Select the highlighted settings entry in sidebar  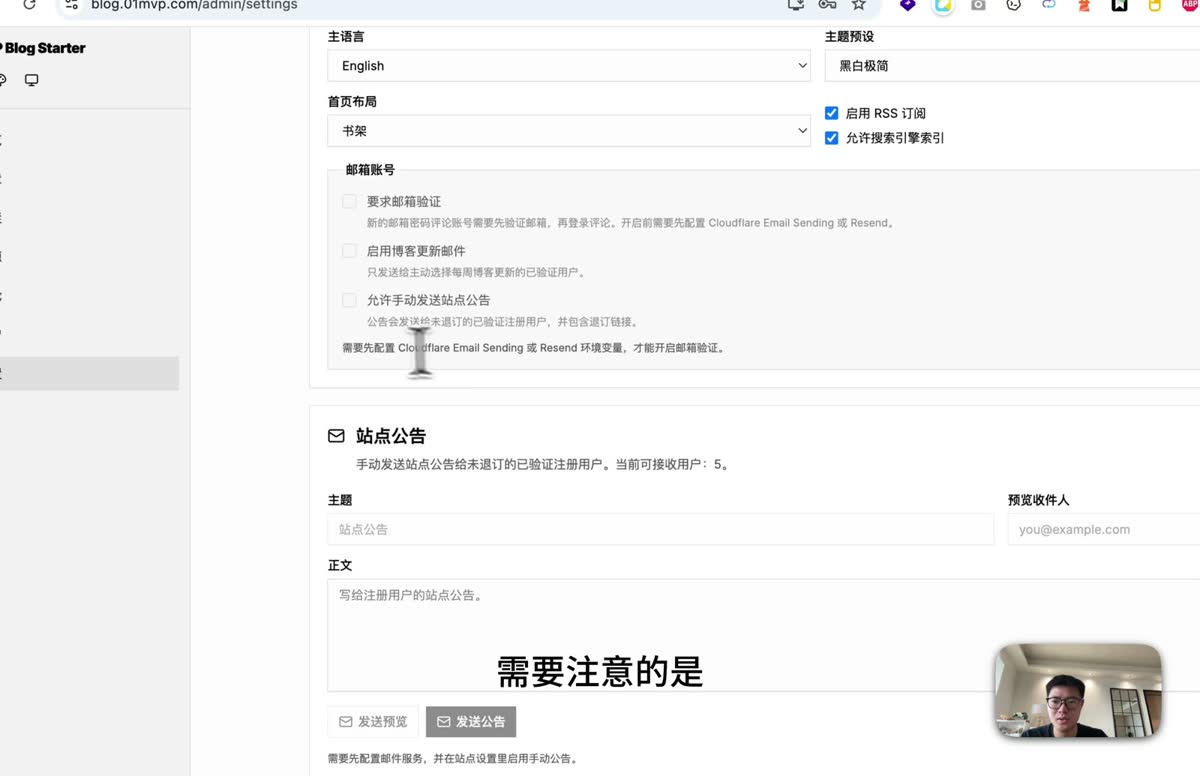(x=89, y=373)
